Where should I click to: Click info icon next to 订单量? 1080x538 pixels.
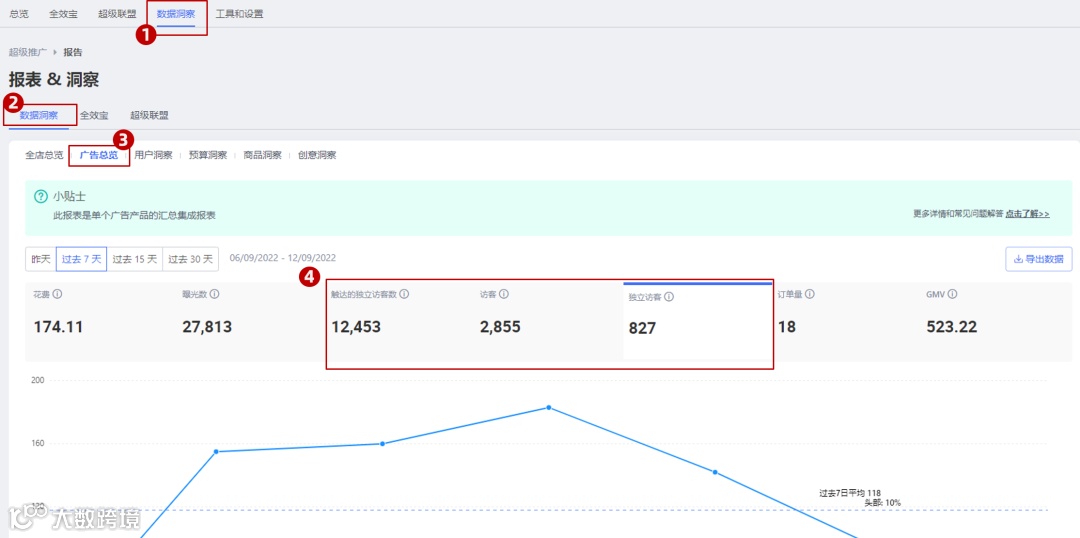coord(810,294)
